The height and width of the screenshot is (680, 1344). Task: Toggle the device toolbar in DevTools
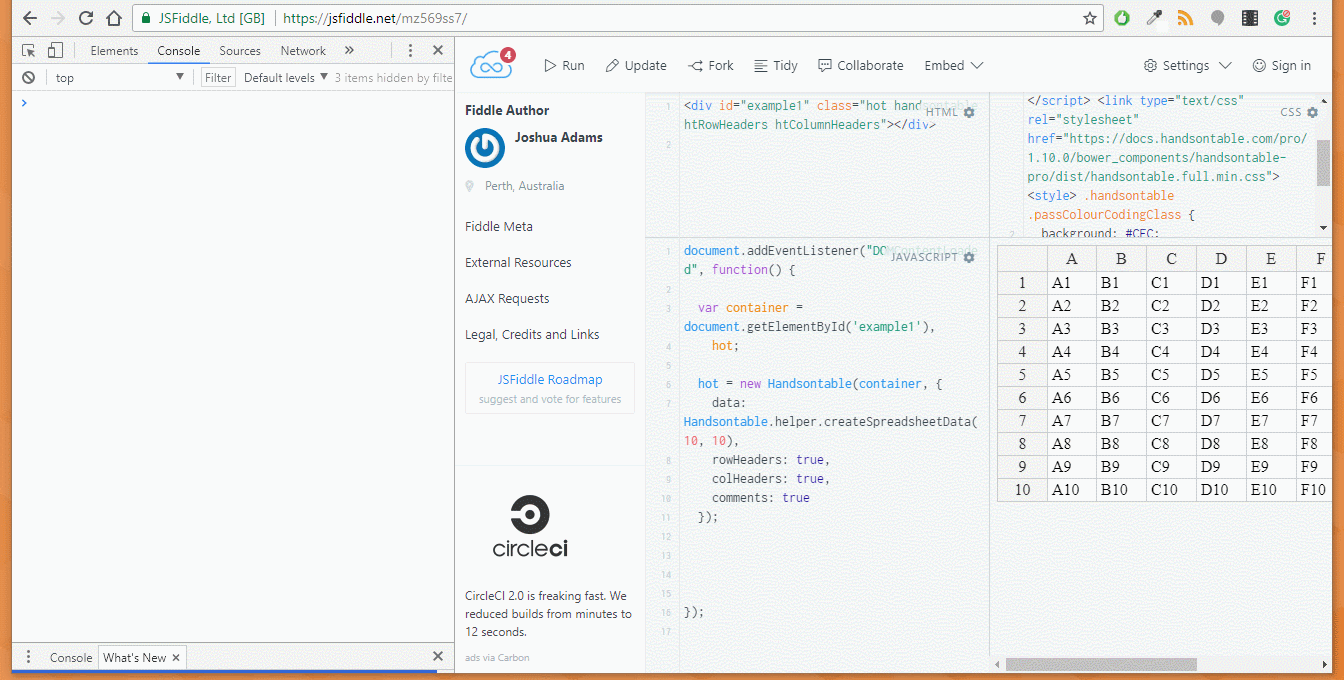click(55, 50)
